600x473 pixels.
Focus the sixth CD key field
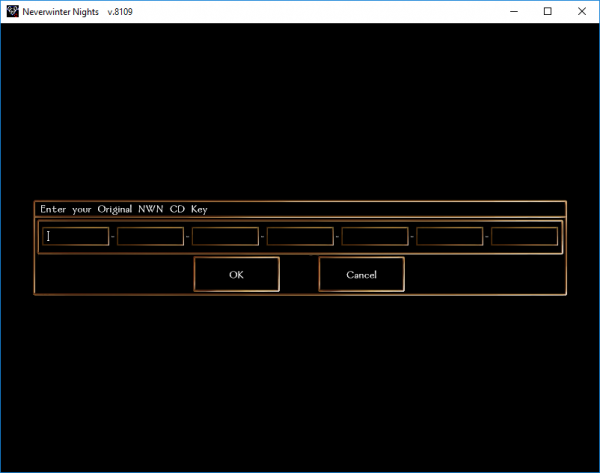[x=450, y=236]
